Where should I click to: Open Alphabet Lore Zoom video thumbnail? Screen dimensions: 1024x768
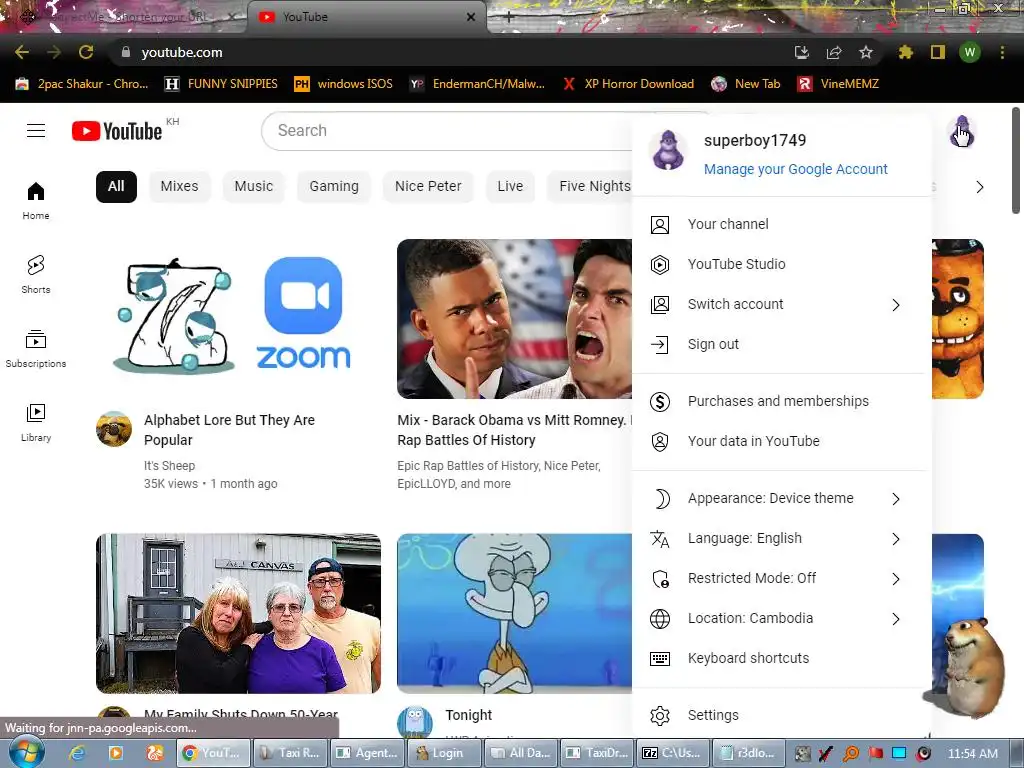click(238, 319)
